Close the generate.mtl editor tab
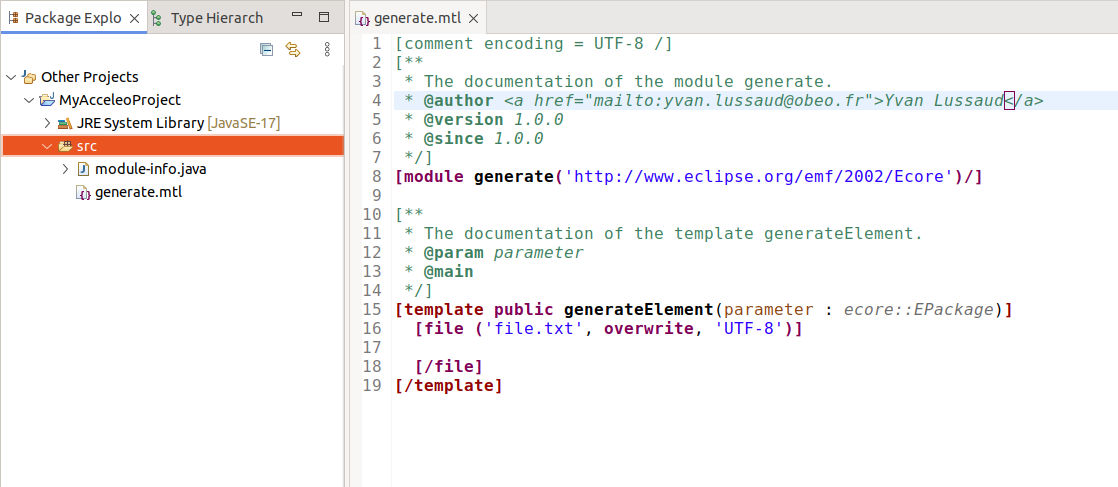Screen dimensions: 1118x487 pos(473,19)
